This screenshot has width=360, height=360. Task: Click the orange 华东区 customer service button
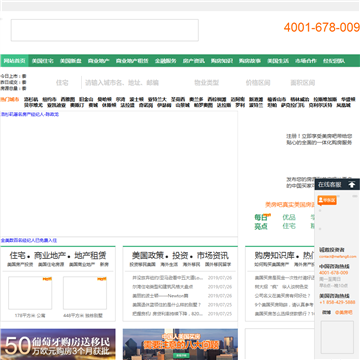(x=327, y=200)
